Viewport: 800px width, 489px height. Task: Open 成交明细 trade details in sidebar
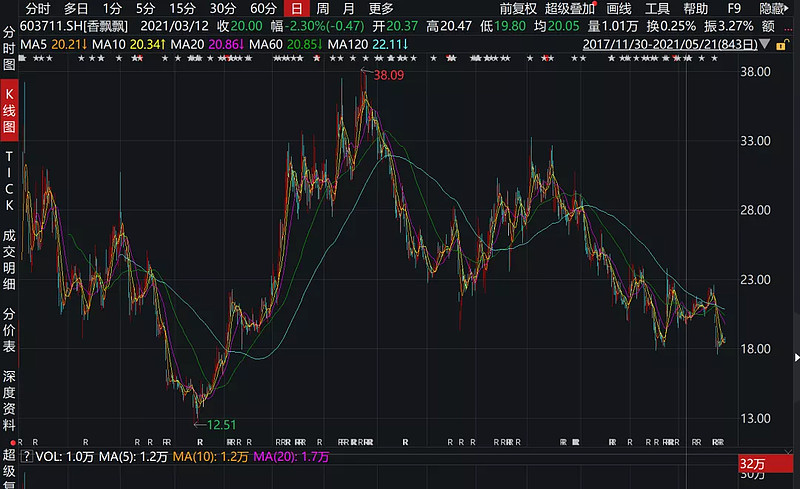coord(9,255)
